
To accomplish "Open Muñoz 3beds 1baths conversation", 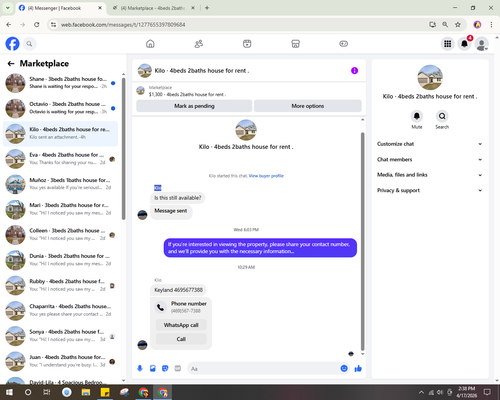I will 61,184.
